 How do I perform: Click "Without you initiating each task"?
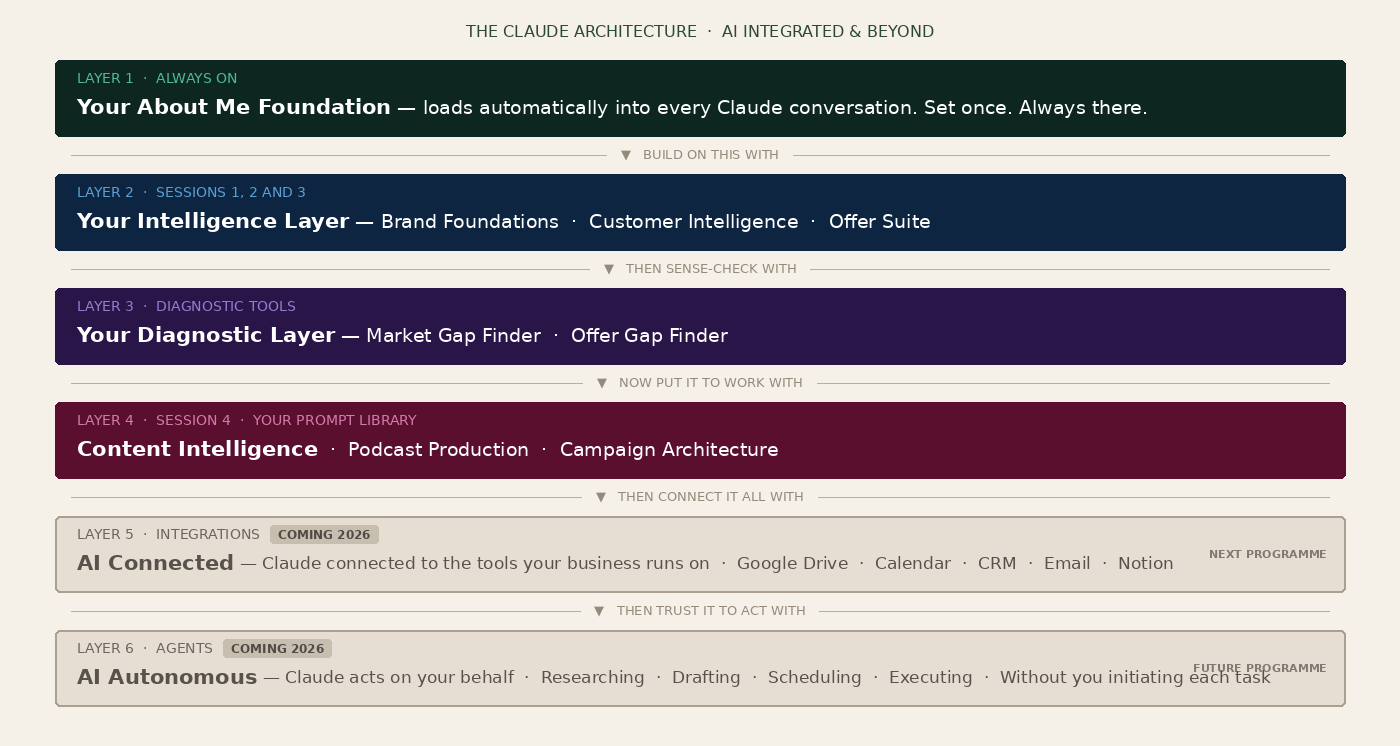[x=1135, y=678]
